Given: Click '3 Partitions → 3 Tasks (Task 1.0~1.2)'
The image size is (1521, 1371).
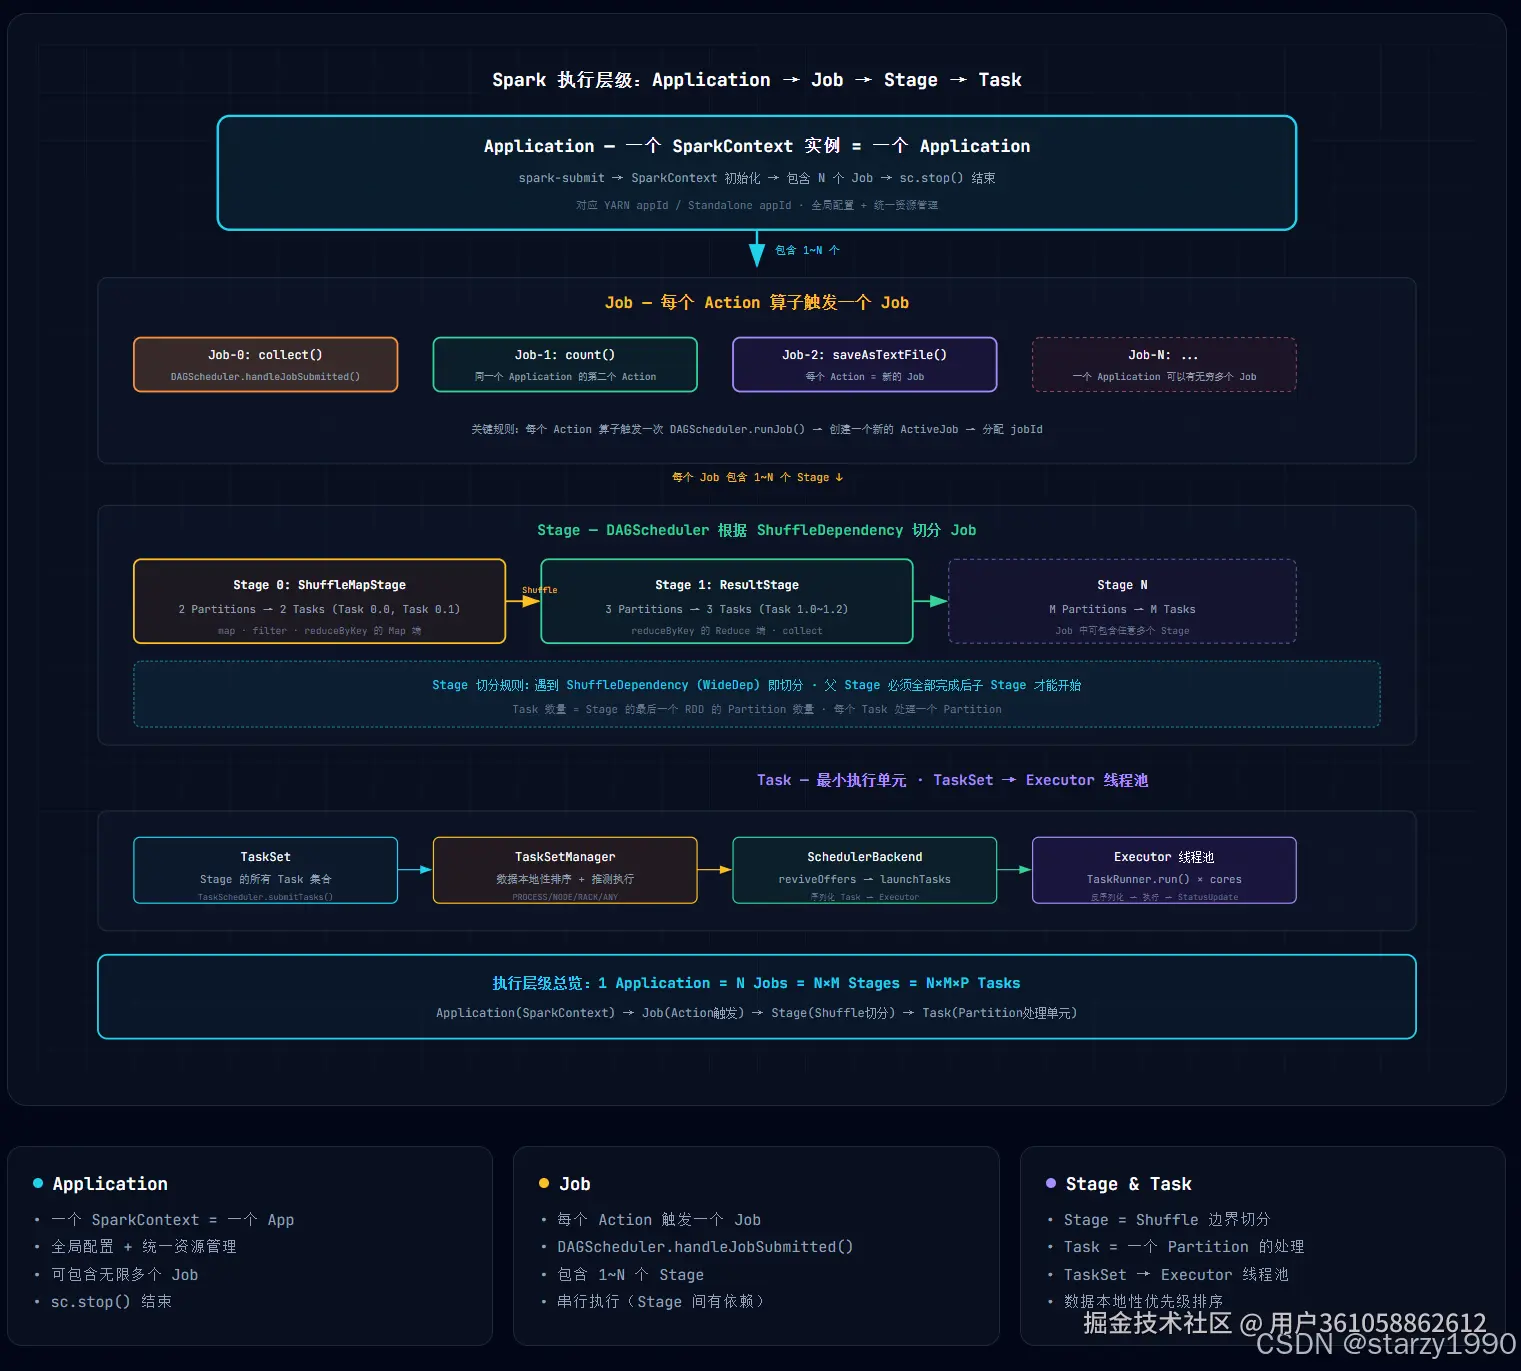Looking at the screenshot, I should (x=727, y=609).
